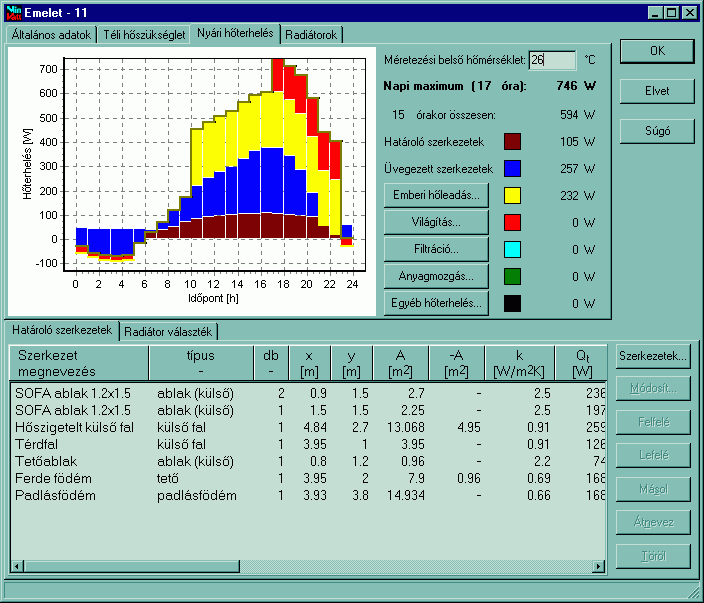
Task: Open the Egyéb hőterhelés button
Action: 436,303
